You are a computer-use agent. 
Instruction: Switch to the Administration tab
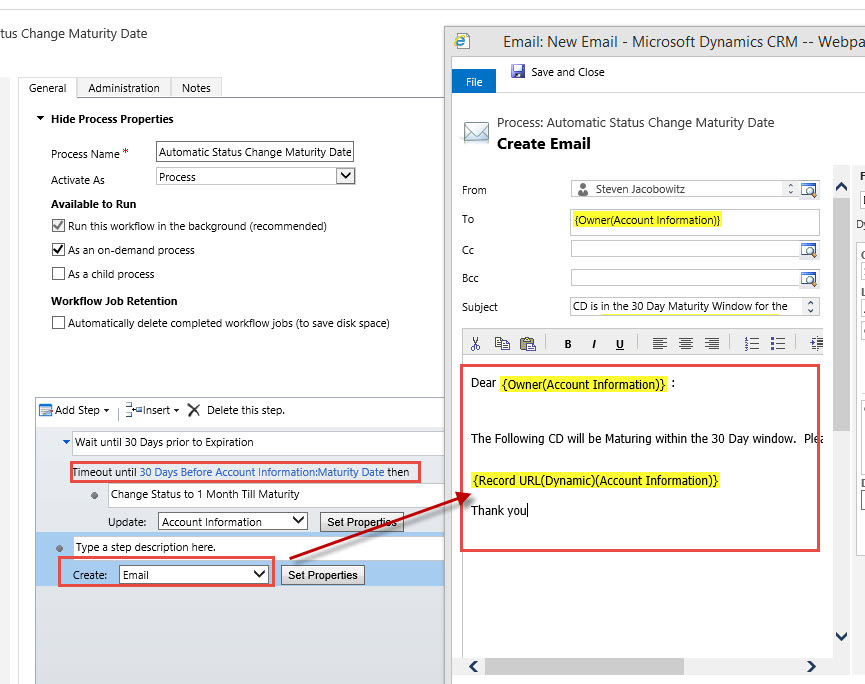click(124, 88)
